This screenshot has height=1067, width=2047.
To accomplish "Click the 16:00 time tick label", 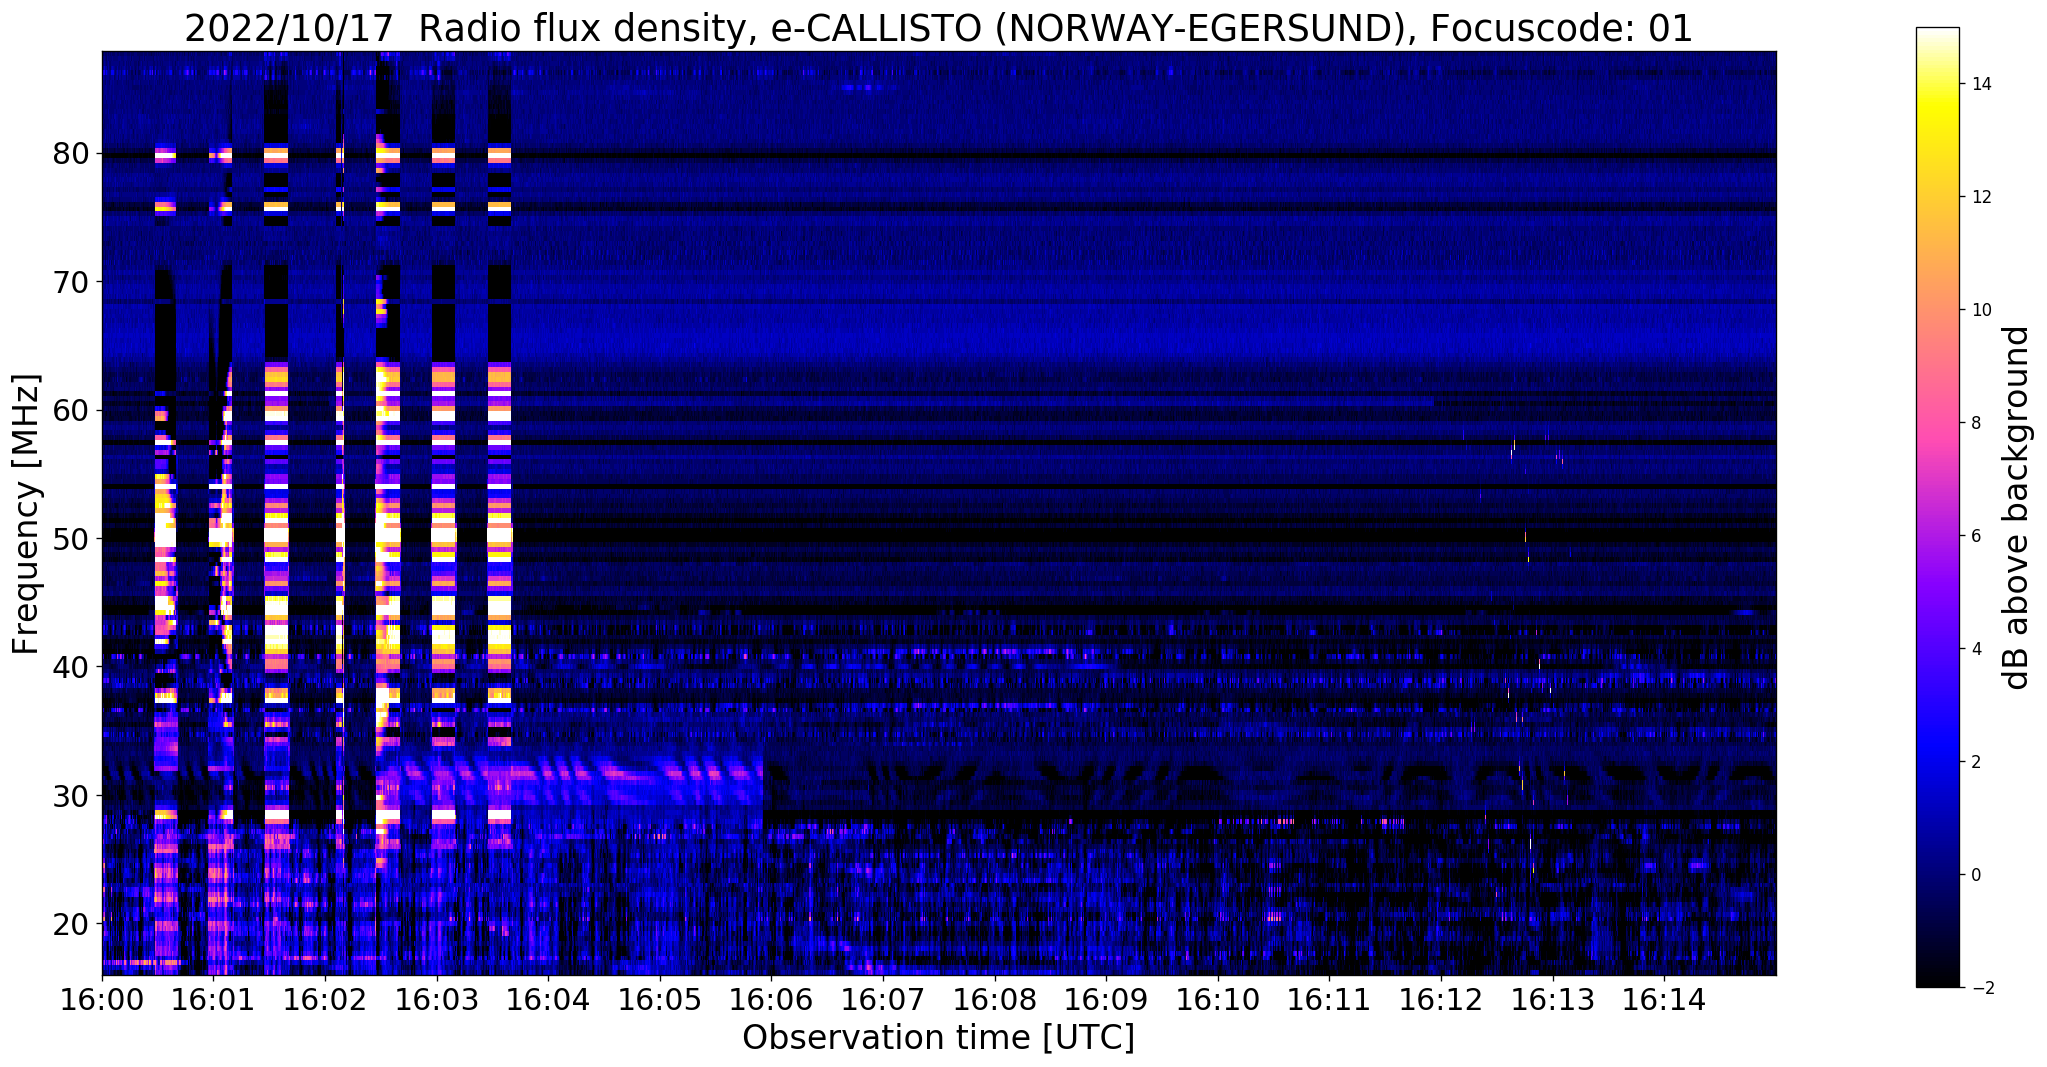I will click(x=102, y=1000).
